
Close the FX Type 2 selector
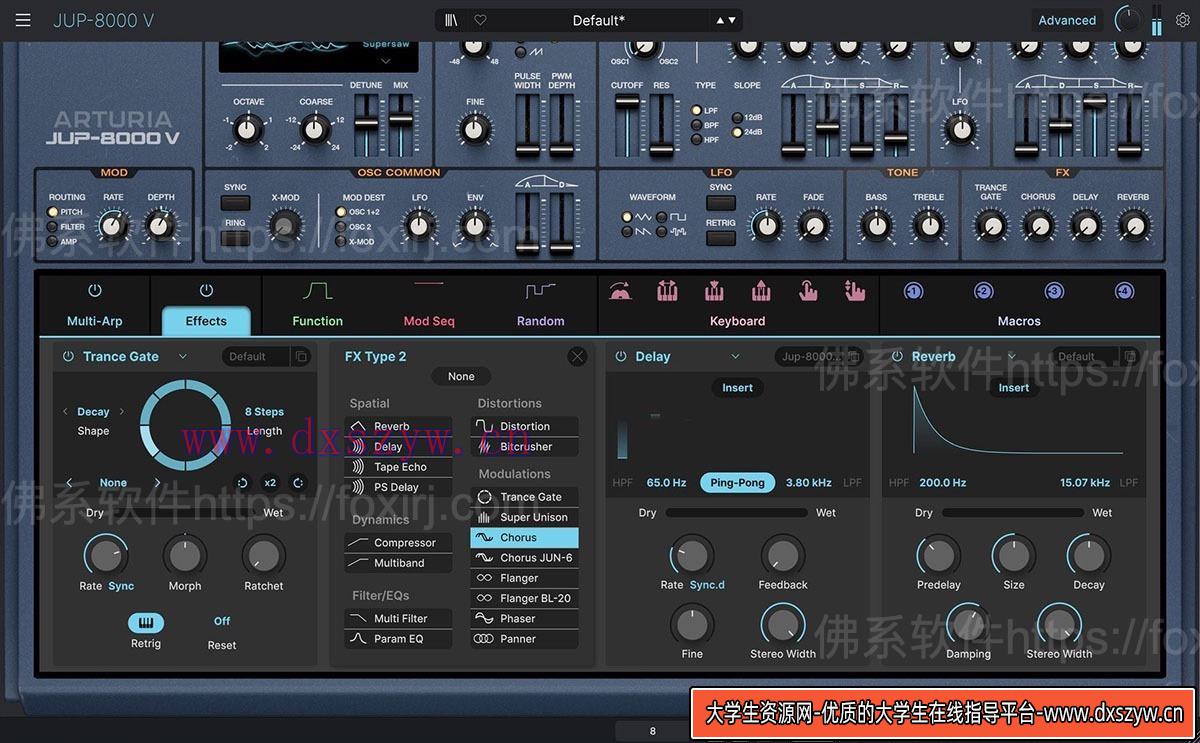577,356
